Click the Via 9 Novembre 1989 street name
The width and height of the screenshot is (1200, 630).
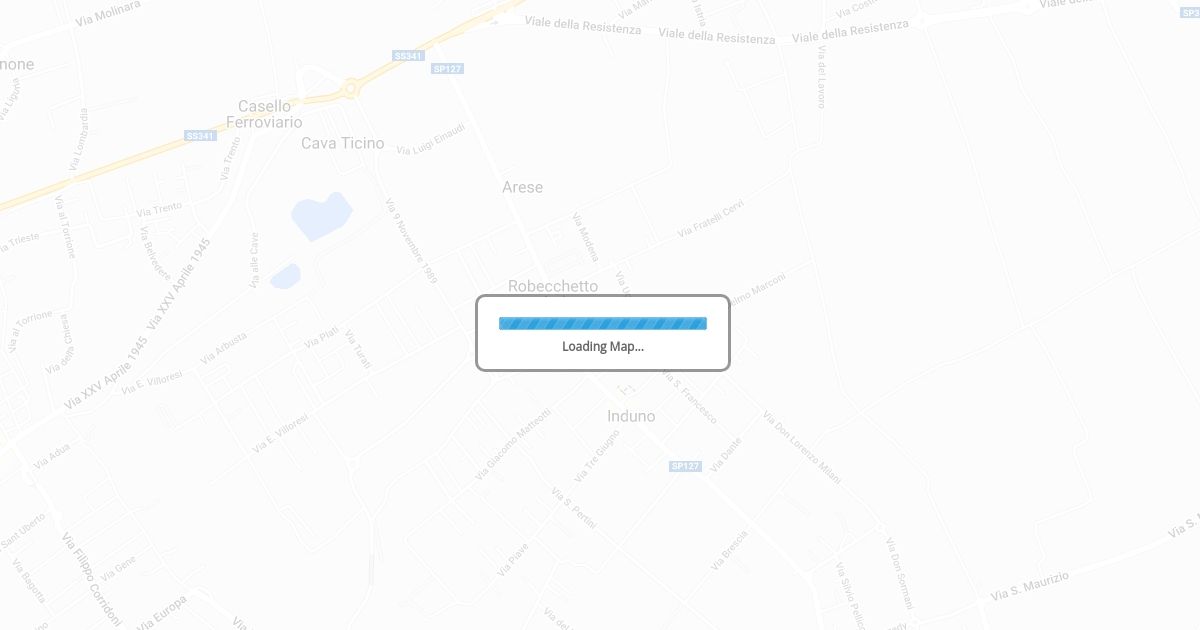coord(412,241)
